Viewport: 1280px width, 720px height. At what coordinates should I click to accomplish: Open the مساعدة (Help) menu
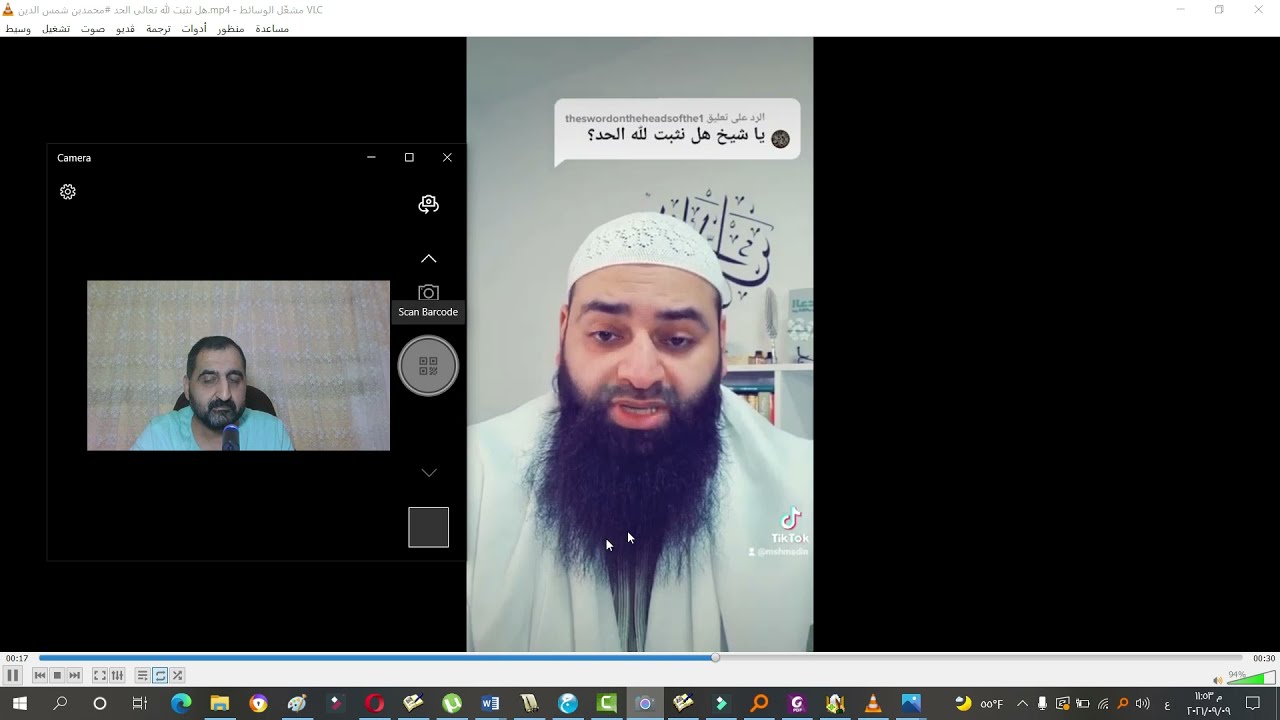point(272,29)
